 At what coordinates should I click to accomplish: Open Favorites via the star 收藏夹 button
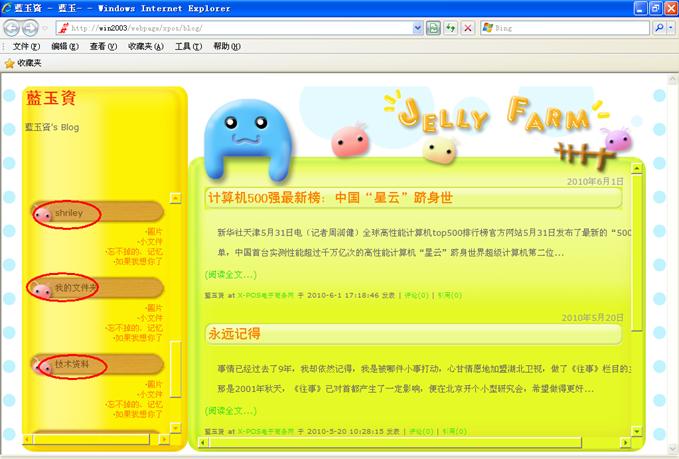pyautogui.click(x=23, y=62)
